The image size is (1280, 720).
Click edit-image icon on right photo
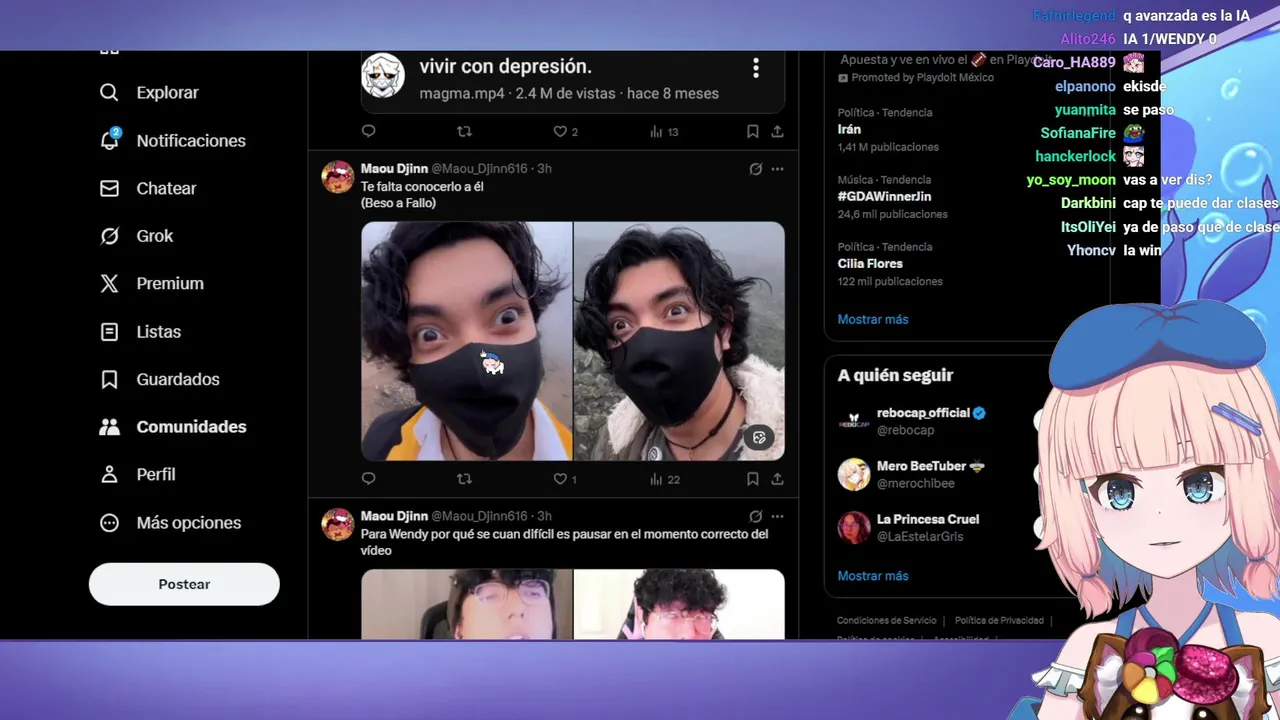point(759,437)
